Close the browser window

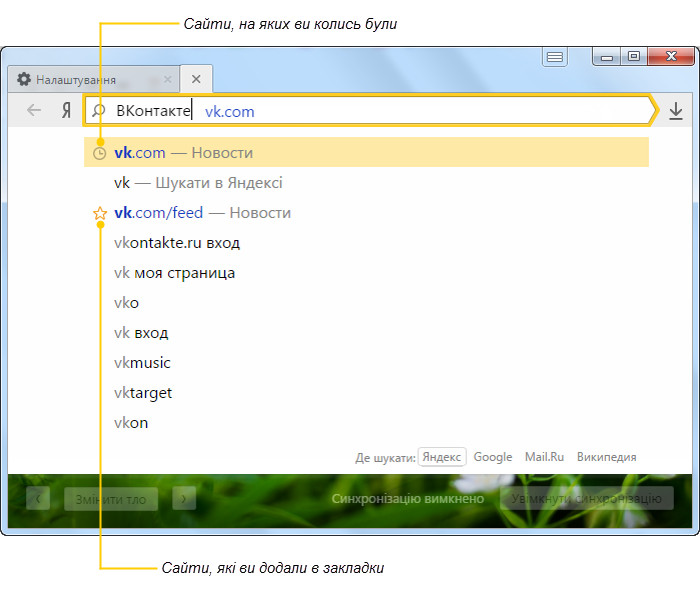tap(671, 56)
